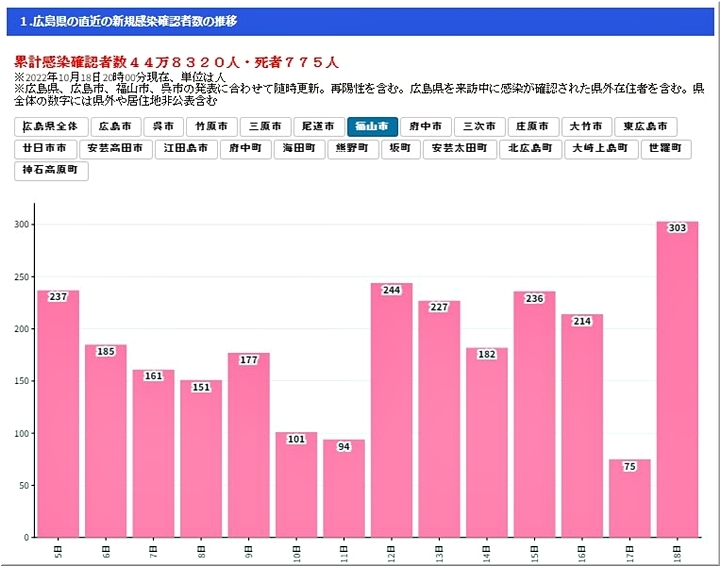Select the 三次市 button
The height and width of the screenshot is (566, 720).
pos(478,127)
